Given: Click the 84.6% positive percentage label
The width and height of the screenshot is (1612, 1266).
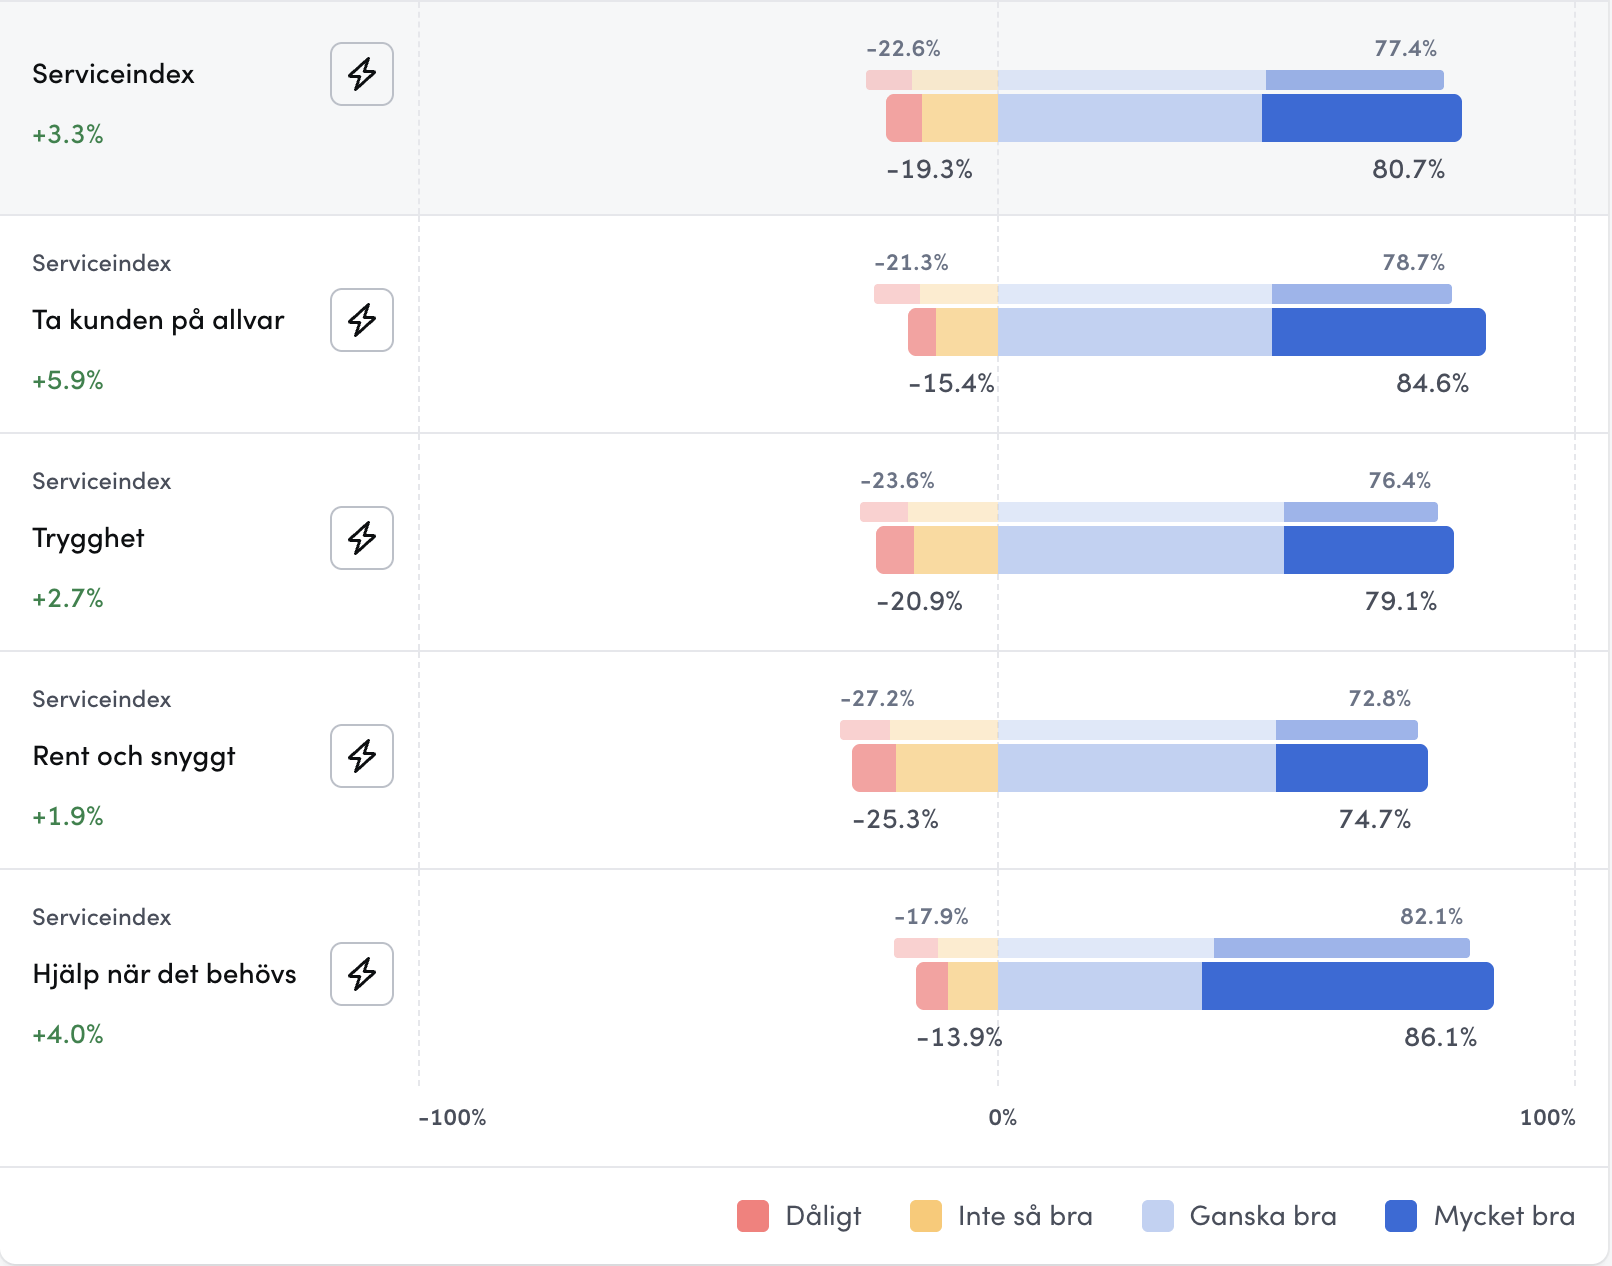Looking at the screenshot, I should point(1432,383).
